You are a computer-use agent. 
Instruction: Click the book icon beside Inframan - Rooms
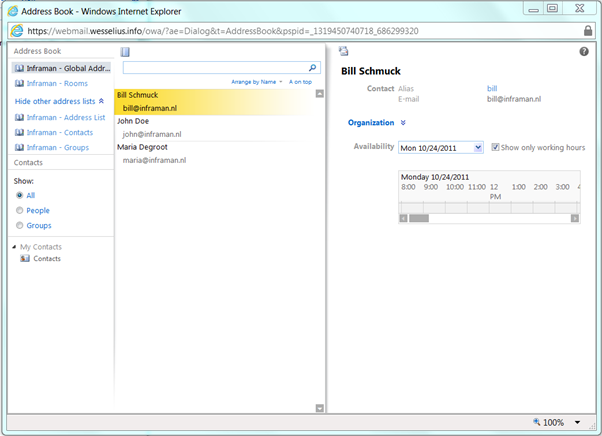click(x=19, y=84)
